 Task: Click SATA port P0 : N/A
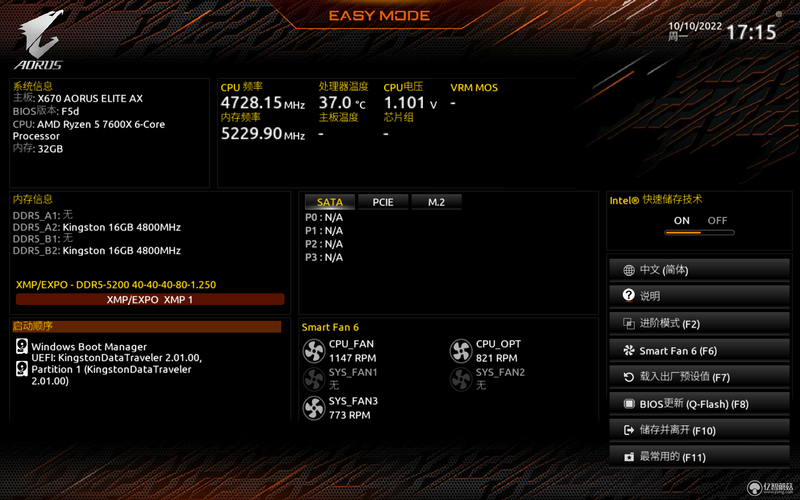point(324,217)
